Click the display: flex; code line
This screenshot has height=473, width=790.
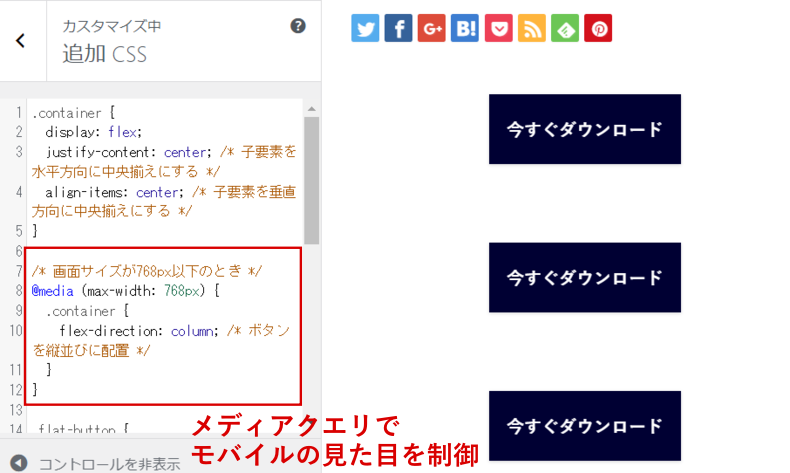pos(93,132)
